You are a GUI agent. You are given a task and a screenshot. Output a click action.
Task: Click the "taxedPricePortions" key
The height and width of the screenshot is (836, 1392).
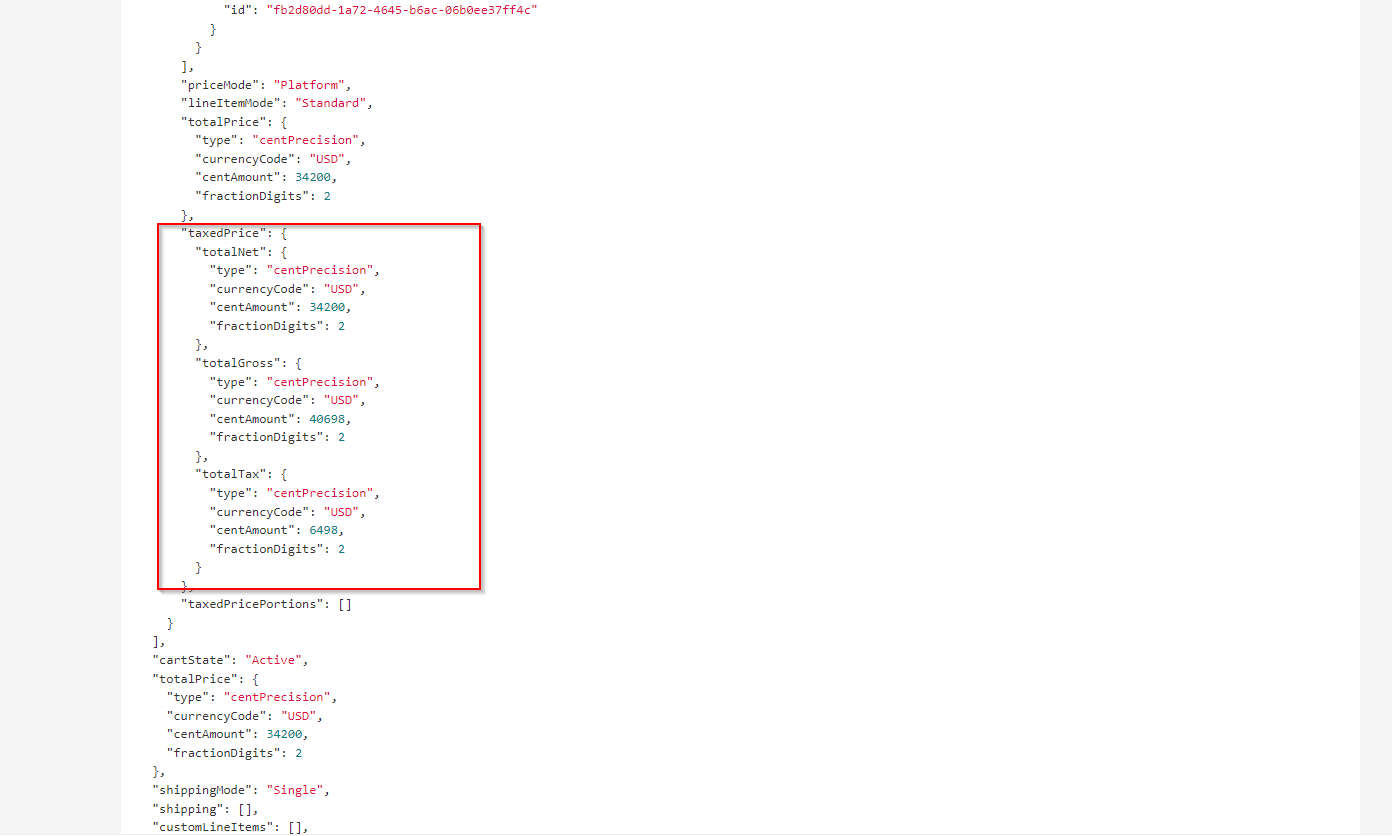tap(252, 604)
